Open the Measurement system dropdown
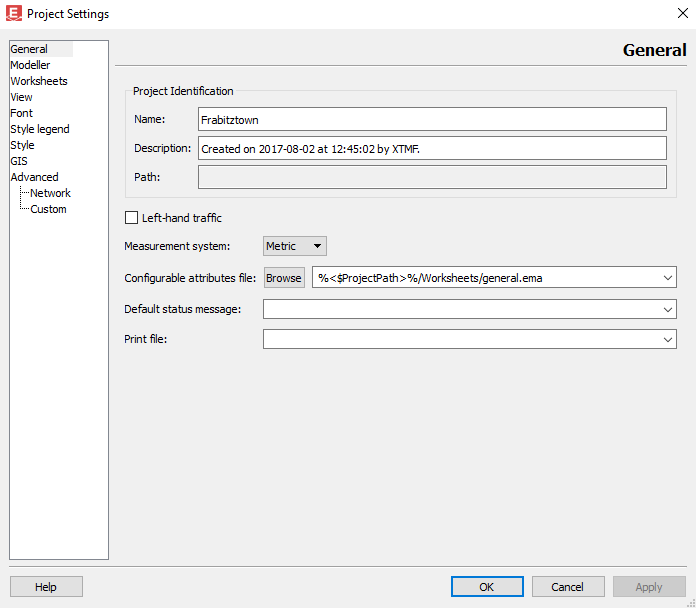Image resolution: width=696 pixels, height=608 pixels. coord(295,246)
